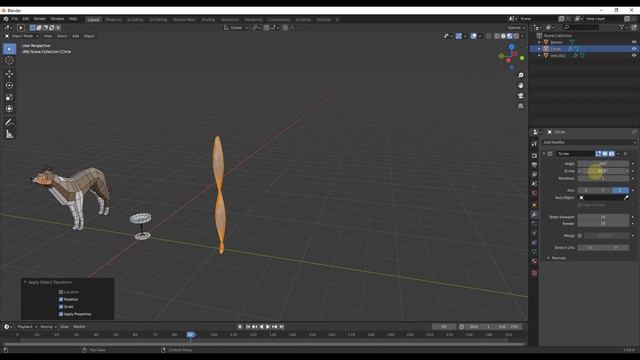This screenshot has width=640, height=360.
Task: Click the viewport zoom magnifier icon
Action: pos(520,76)
